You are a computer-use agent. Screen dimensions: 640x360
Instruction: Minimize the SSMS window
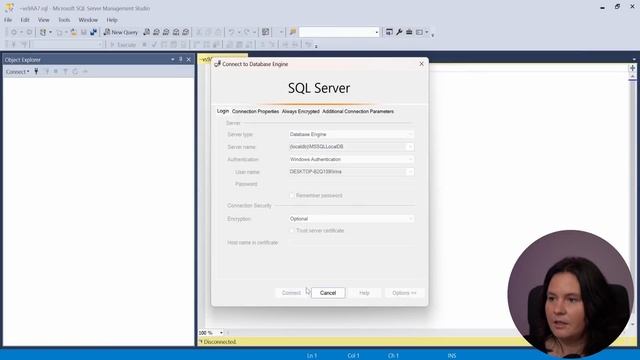[x=602, y=7]
